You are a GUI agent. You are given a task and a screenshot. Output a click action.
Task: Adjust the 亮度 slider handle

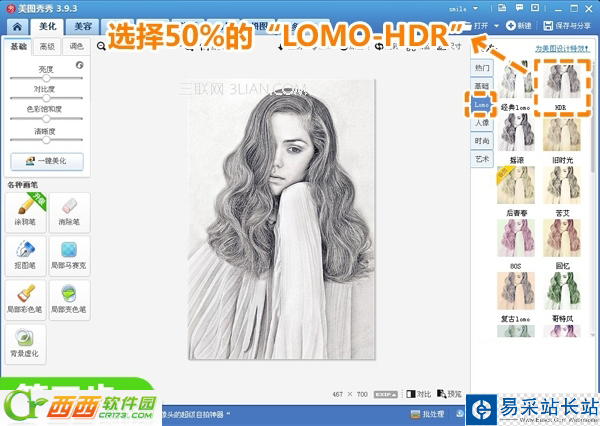(46, 78)
